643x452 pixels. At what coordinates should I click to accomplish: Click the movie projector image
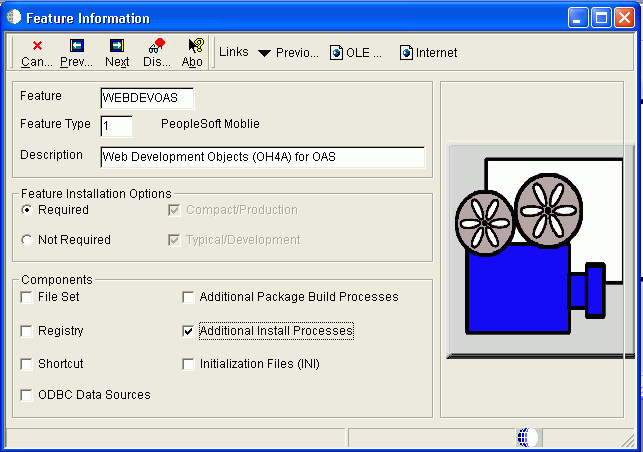pyautogui.click(x=539, y=250)
